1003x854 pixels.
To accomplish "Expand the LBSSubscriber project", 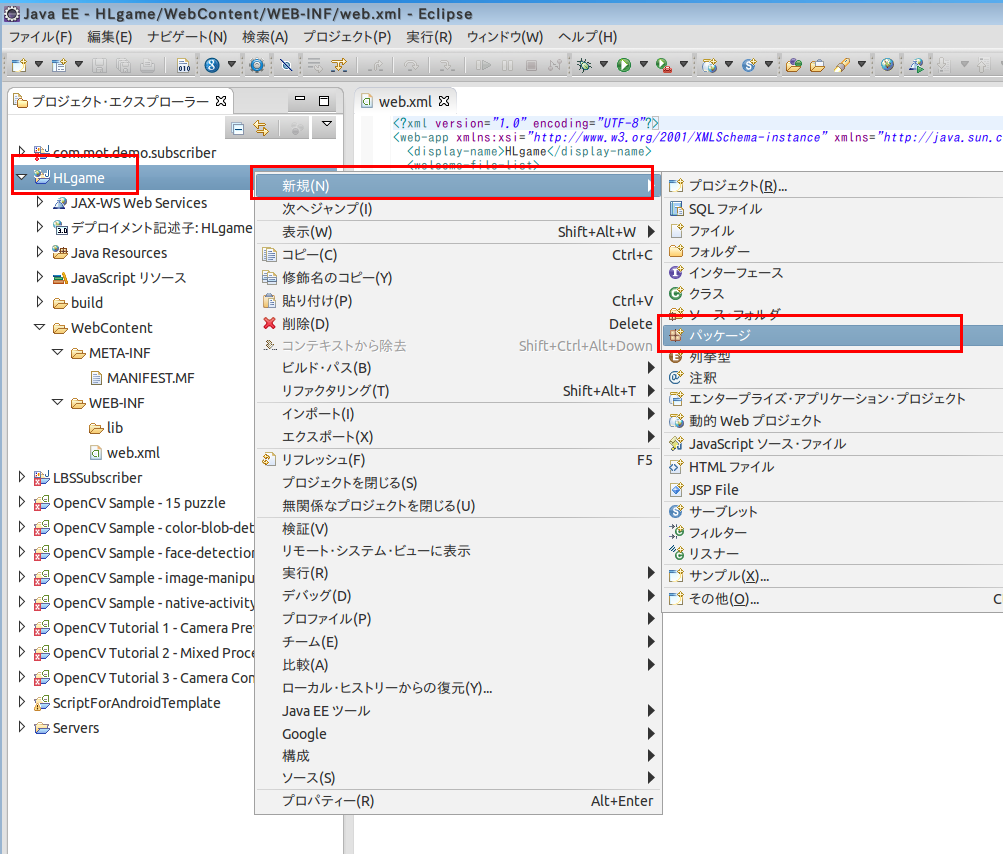I will point(21,477).
